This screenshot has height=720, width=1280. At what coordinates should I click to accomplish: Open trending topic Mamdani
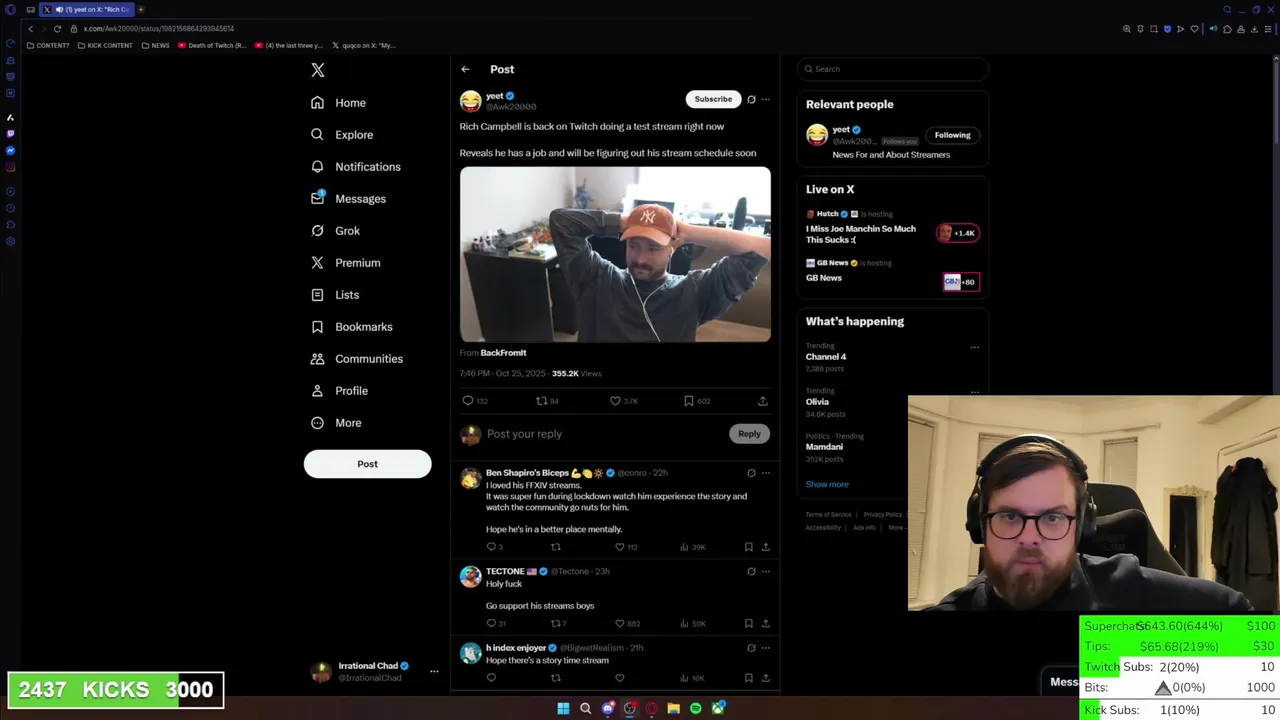coord(824,447)
